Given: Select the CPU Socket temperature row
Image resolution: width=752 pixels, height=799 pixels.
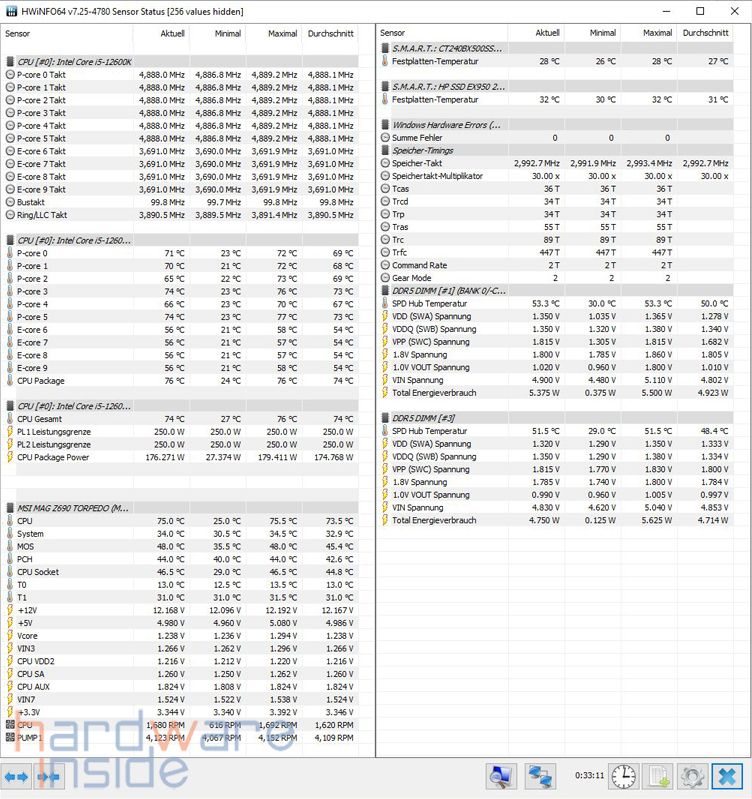Looking at the screenshot, I should pyautogui.click(x=180, y=572).
